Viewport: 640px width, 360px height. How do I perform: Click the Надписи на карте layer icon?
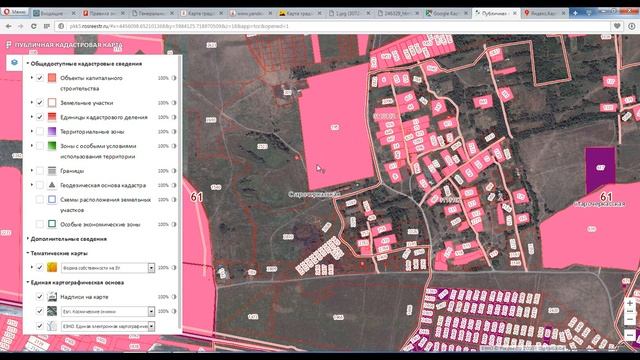pyautogui.click(x=52, y=297)
